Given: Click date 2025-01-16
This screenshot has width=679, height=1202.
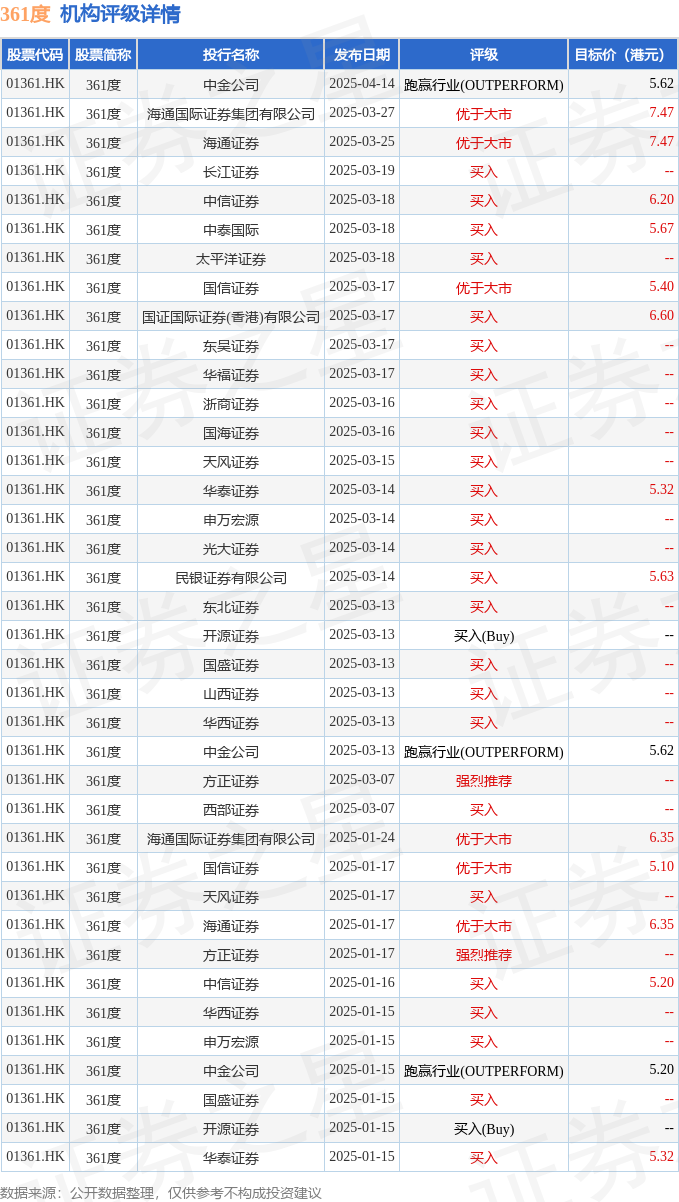Looking at the screenshot, I should (x=362, y=983).
